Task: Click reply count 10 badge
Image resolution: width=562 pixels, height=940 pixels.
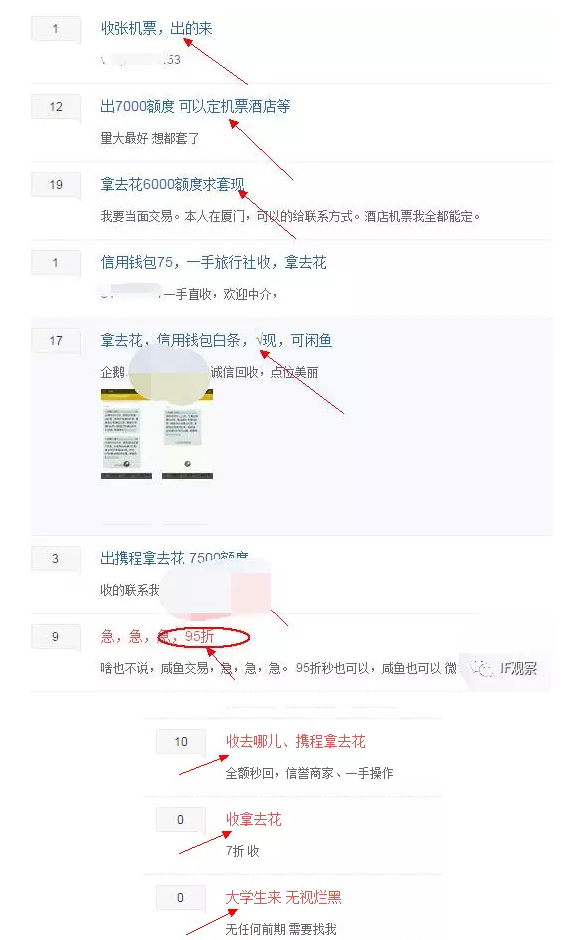Action: (181, 742)
